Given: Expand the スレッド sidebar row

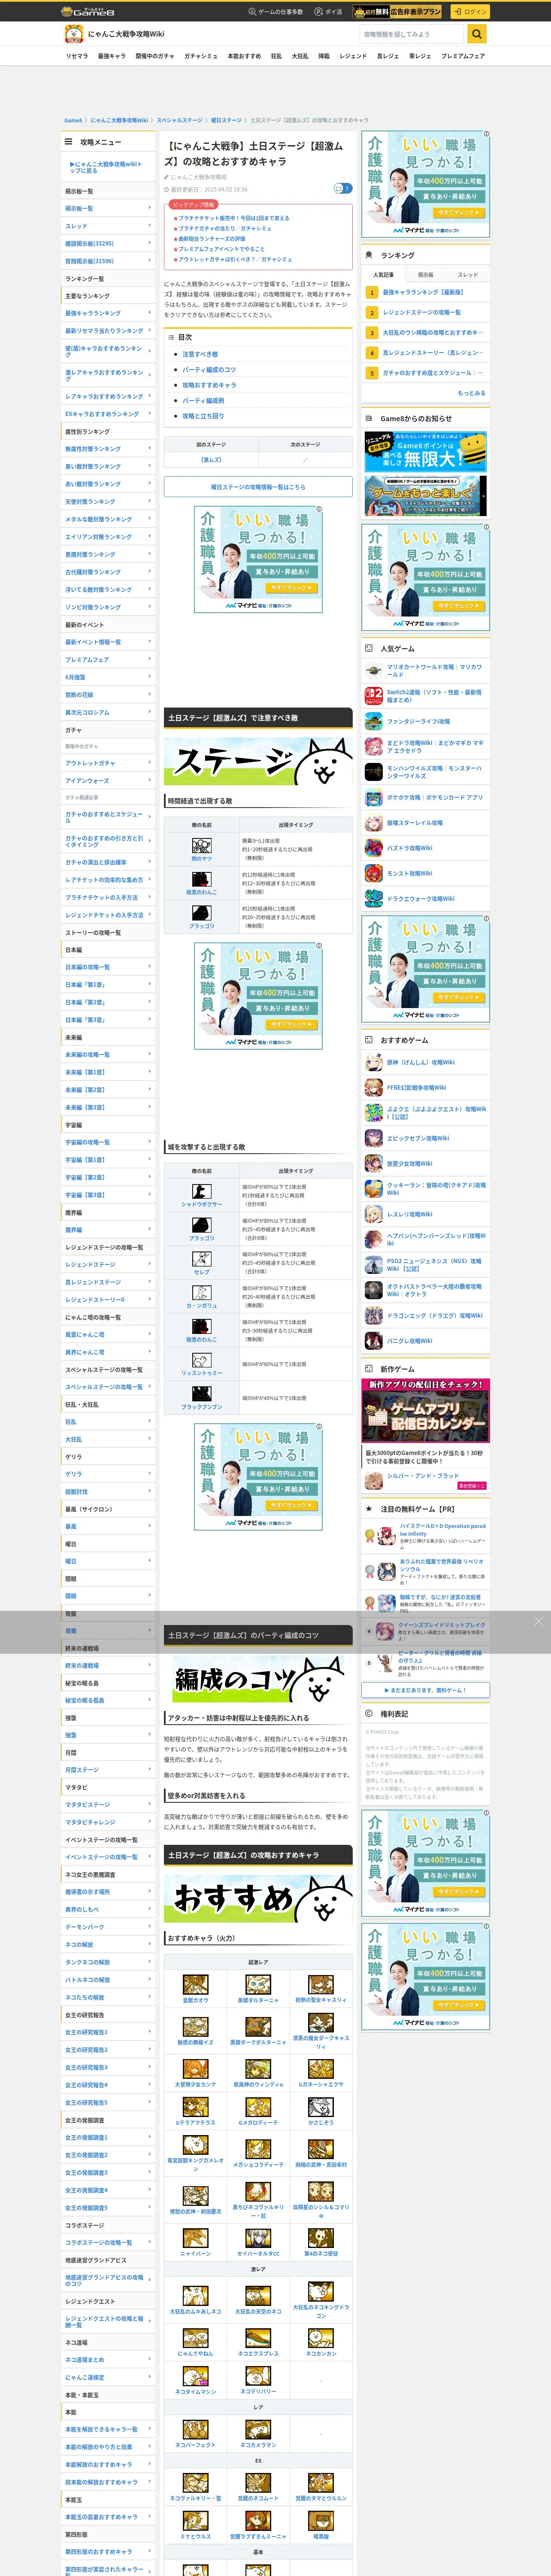Looking at the screenshot, I should coord(108,226).
